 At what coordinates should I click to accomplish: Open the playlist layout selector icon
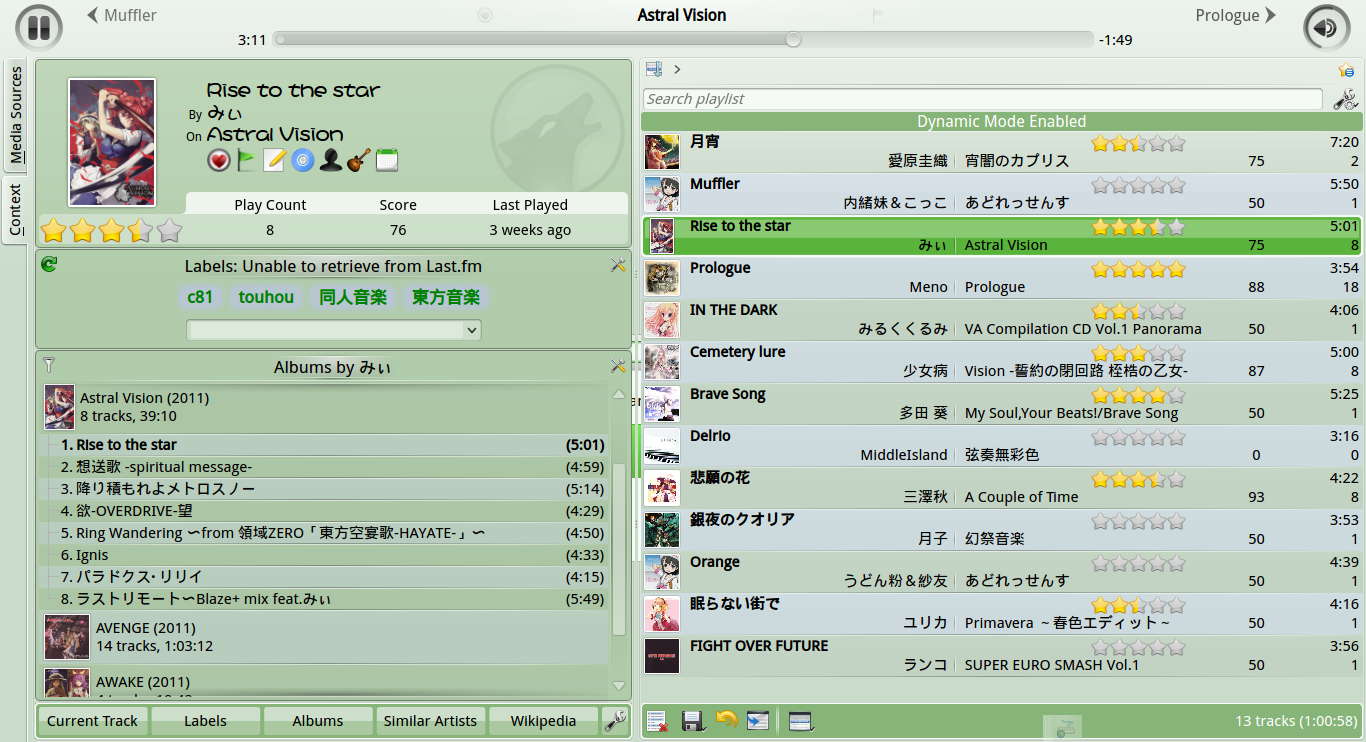[x=801, y=720]
